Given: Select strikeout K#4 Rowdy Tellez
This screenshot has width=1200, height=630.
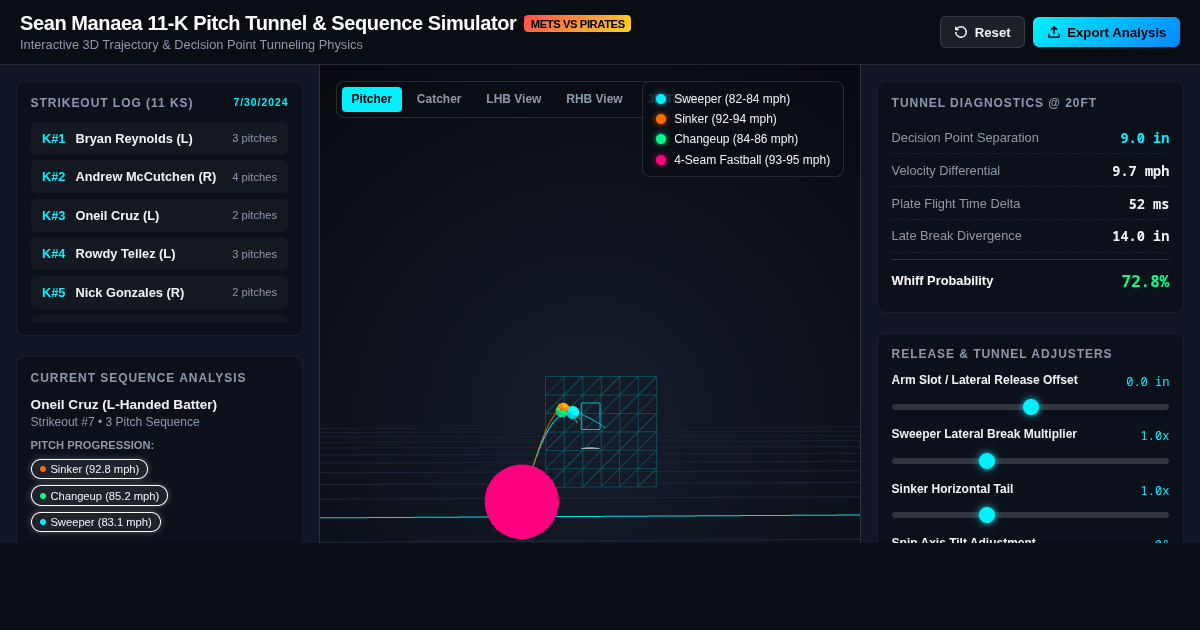Looking at the screenshot, I should point(159,254).
